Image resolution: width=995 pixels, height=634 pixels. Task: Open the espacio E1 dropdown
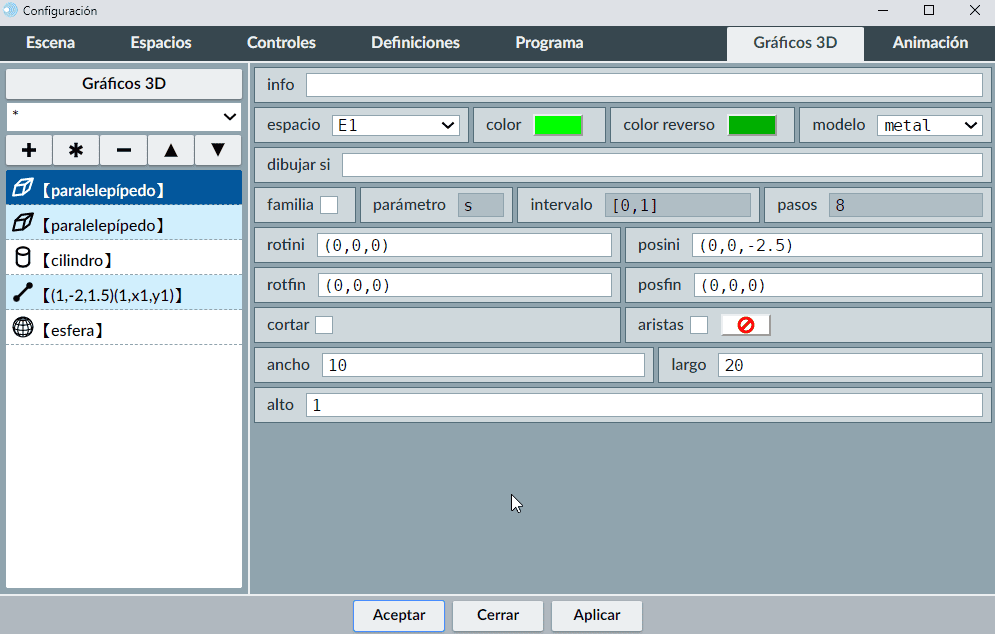point(395,125)
